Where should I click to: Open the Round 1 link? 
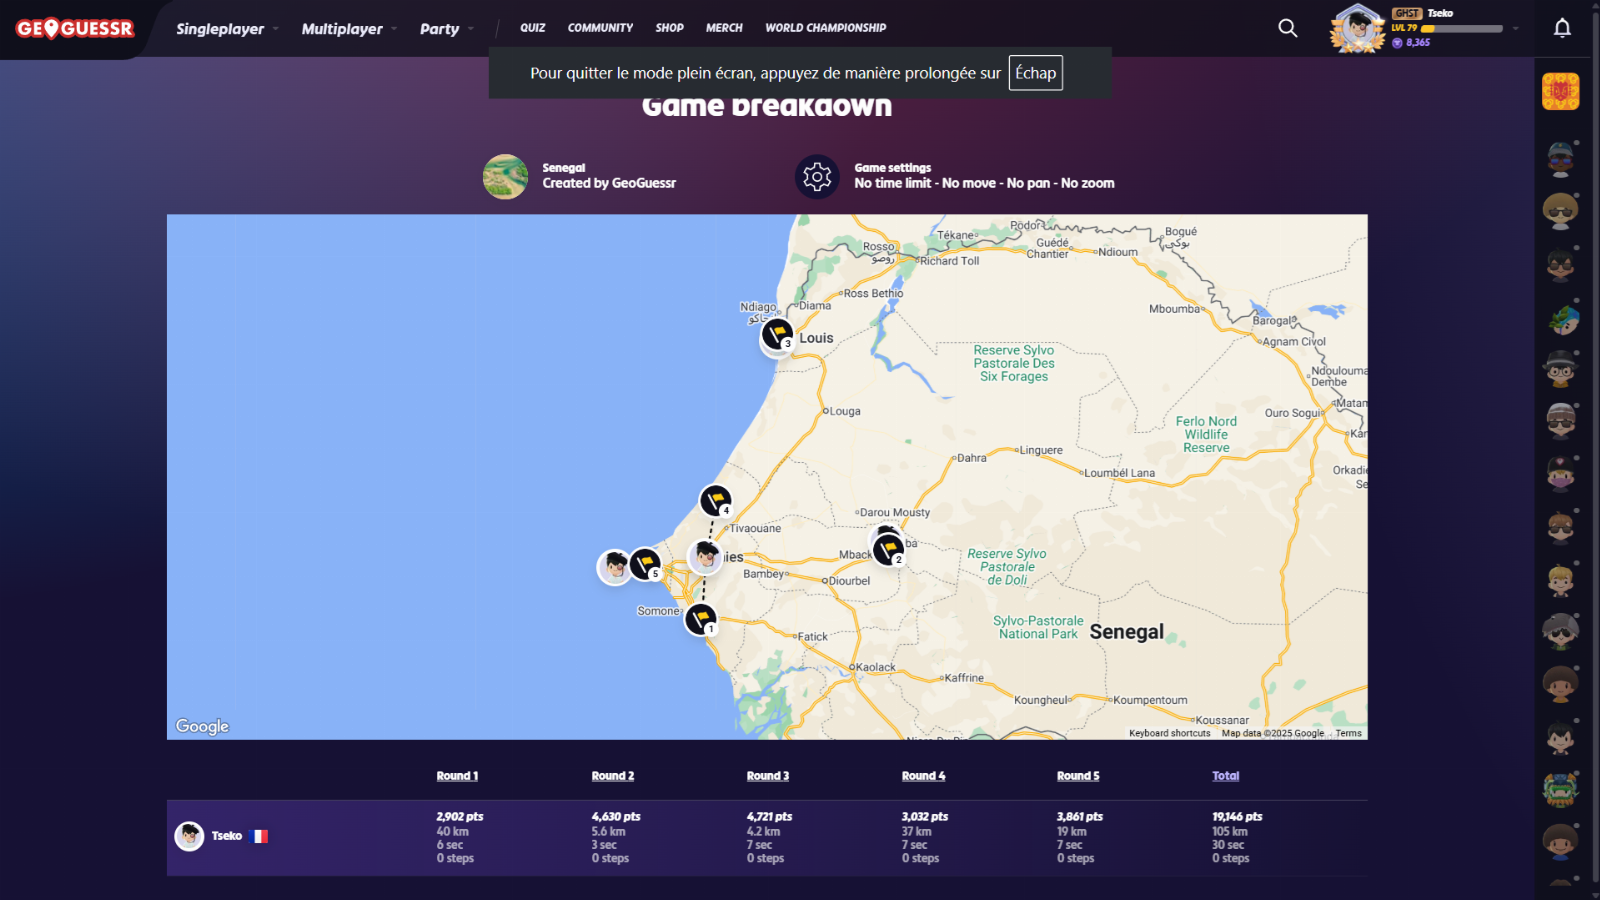457,776
